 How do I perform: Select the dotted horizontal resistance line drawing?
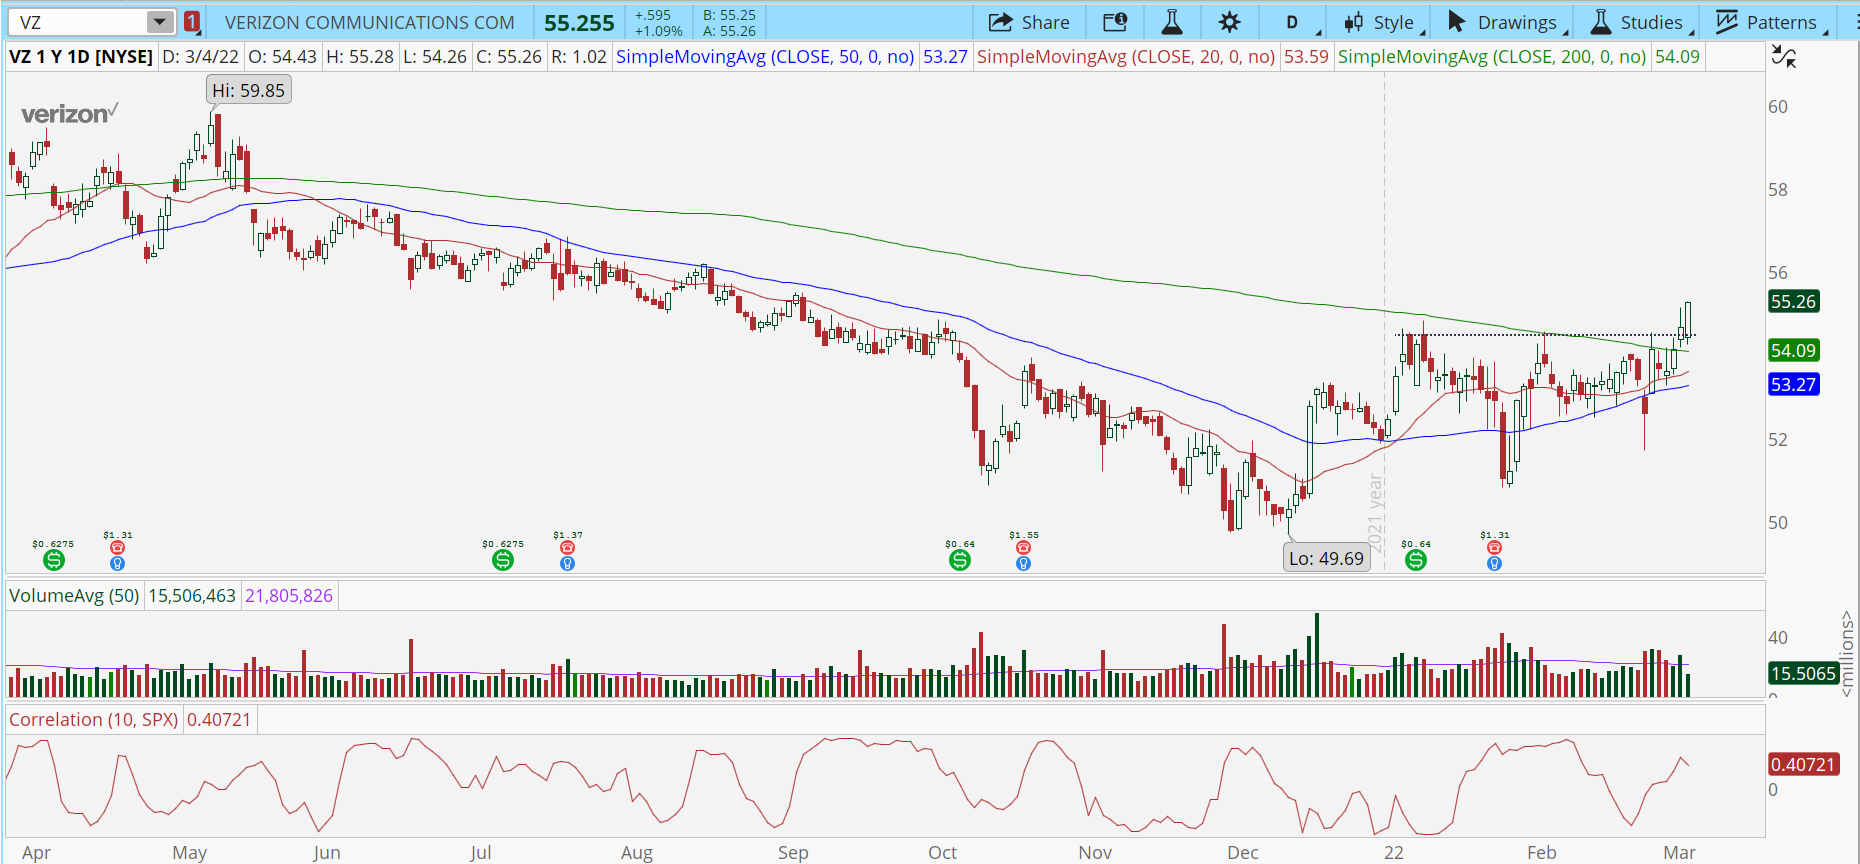[x=1545, y=335]
